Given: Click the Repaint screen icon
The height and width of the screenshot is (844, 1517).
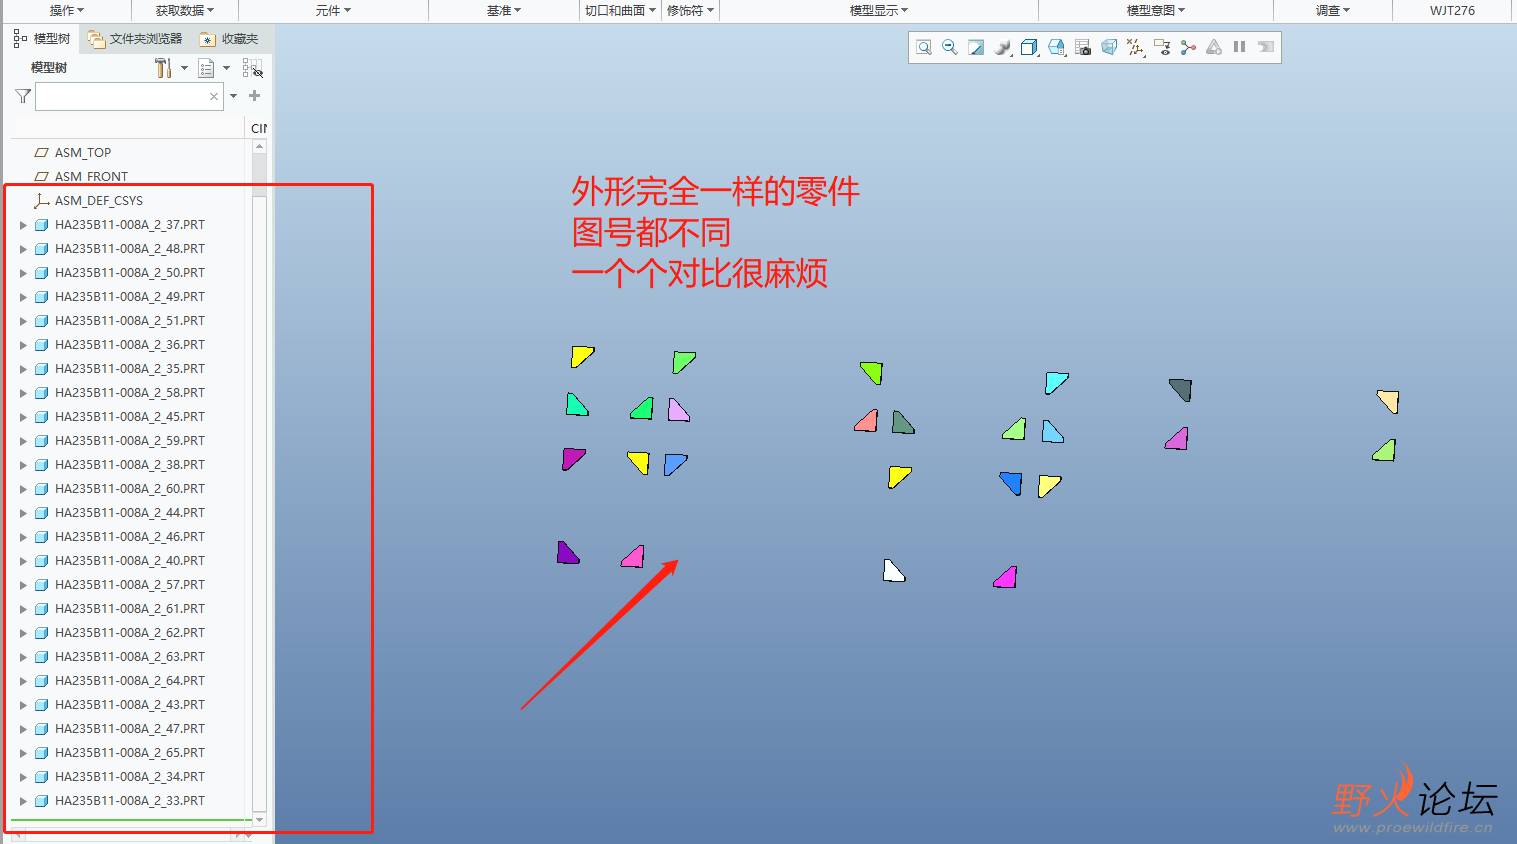Looking at the screenshot, I should pyautogui.click(x=976, y=47).
